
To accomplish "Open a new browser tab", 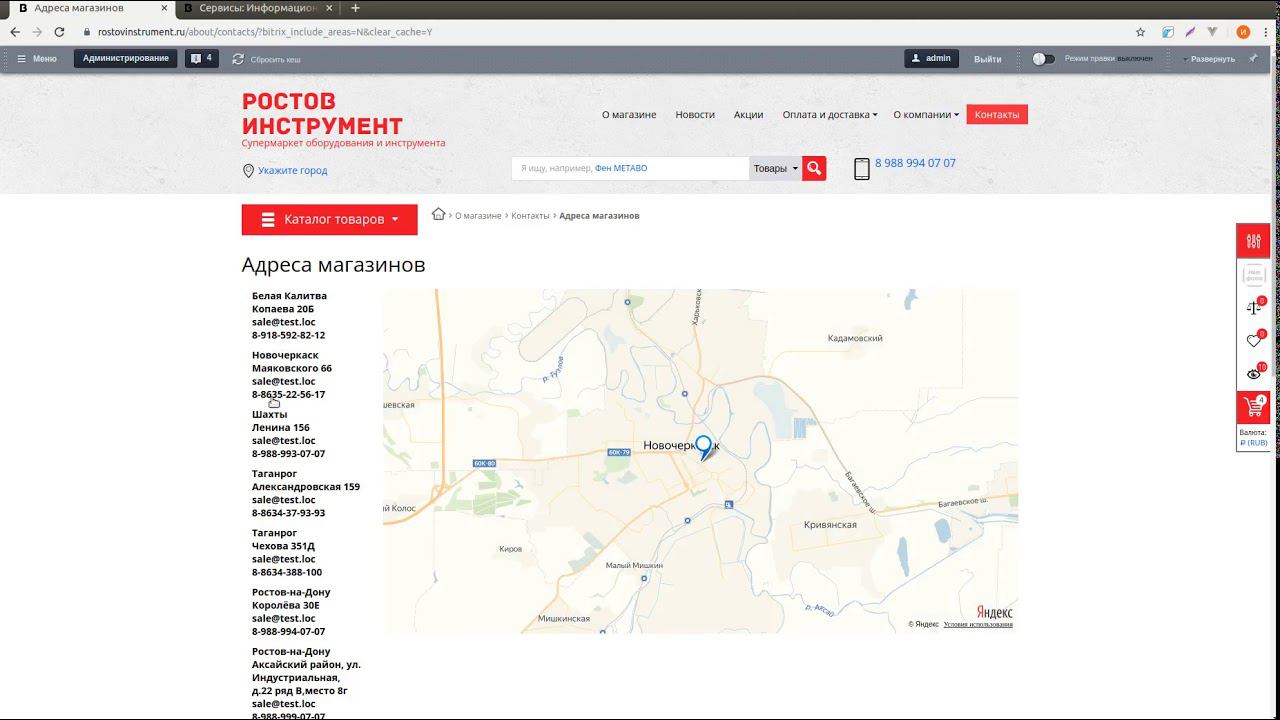I will (355, 8).
